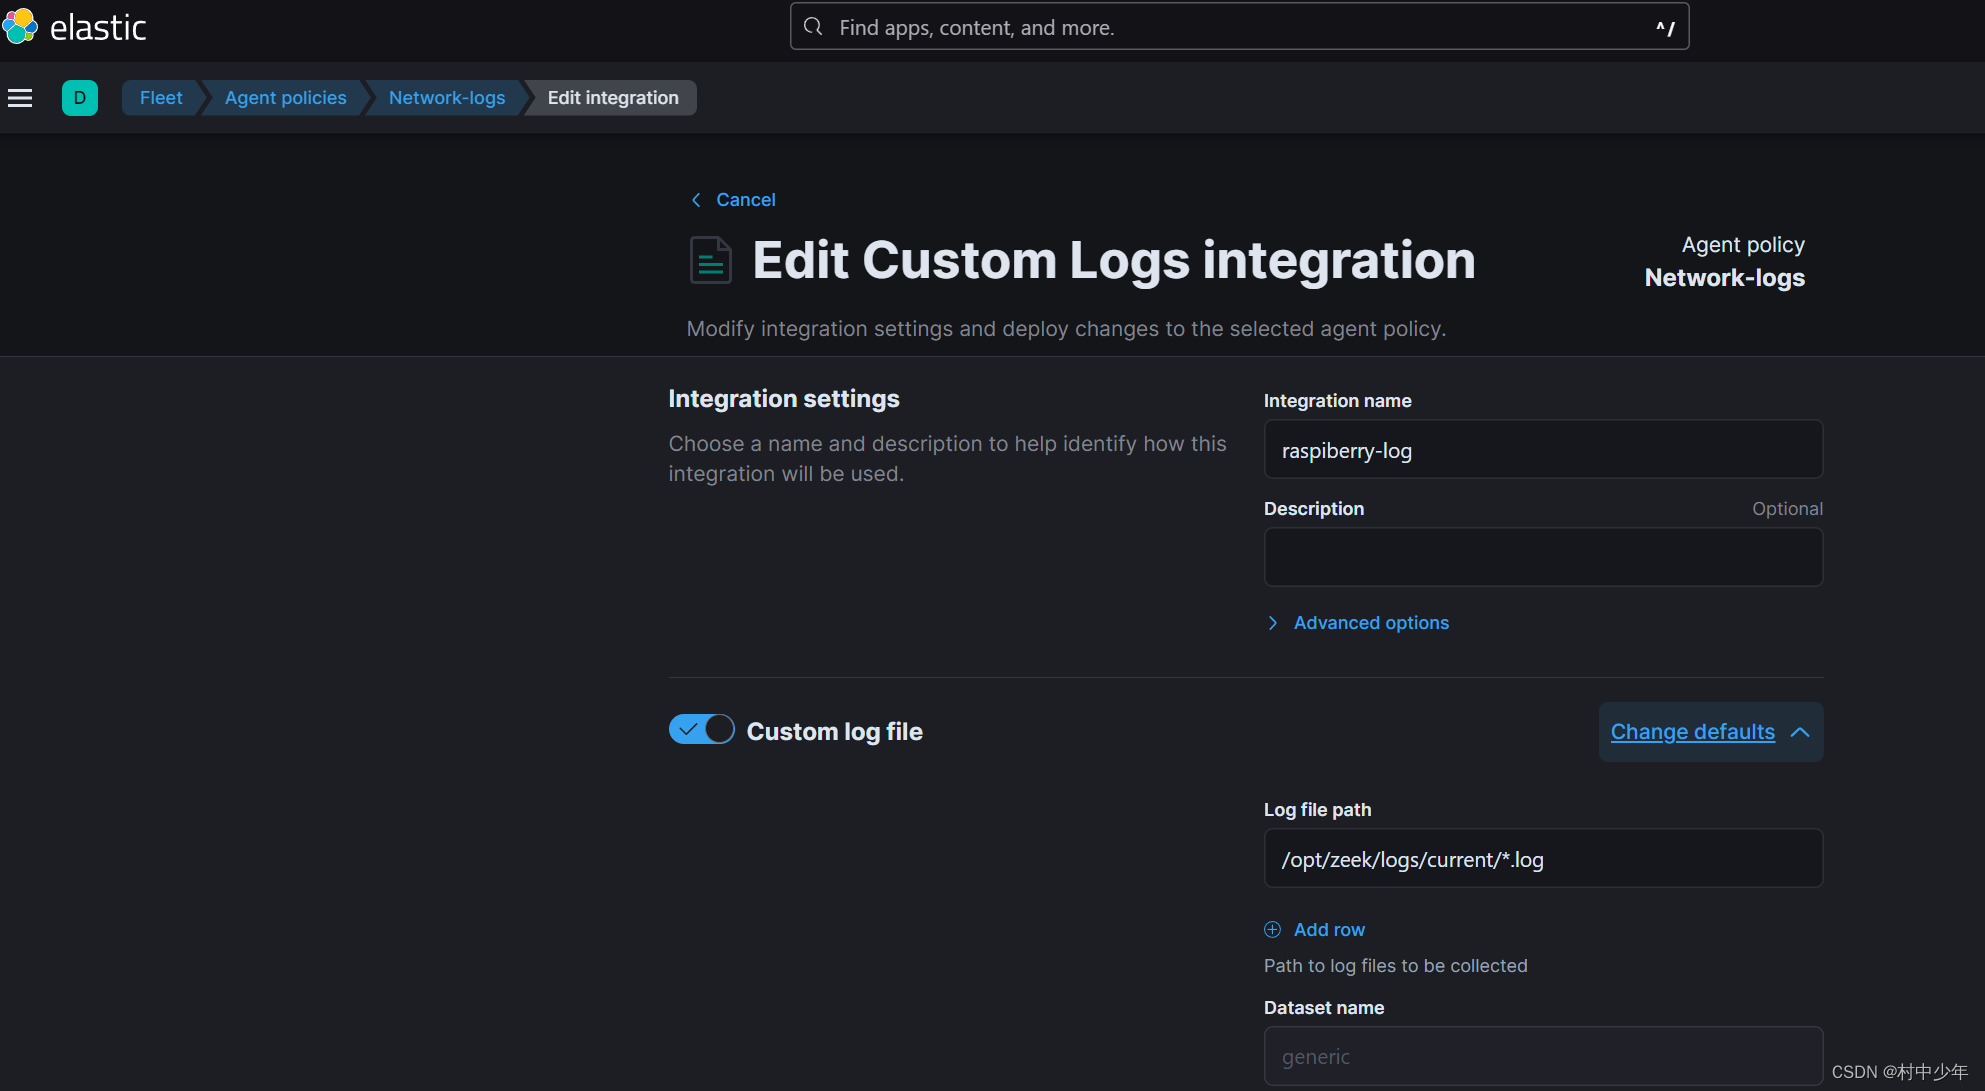
Task: Click the Integration settings heading
Action: coord(784,399)
